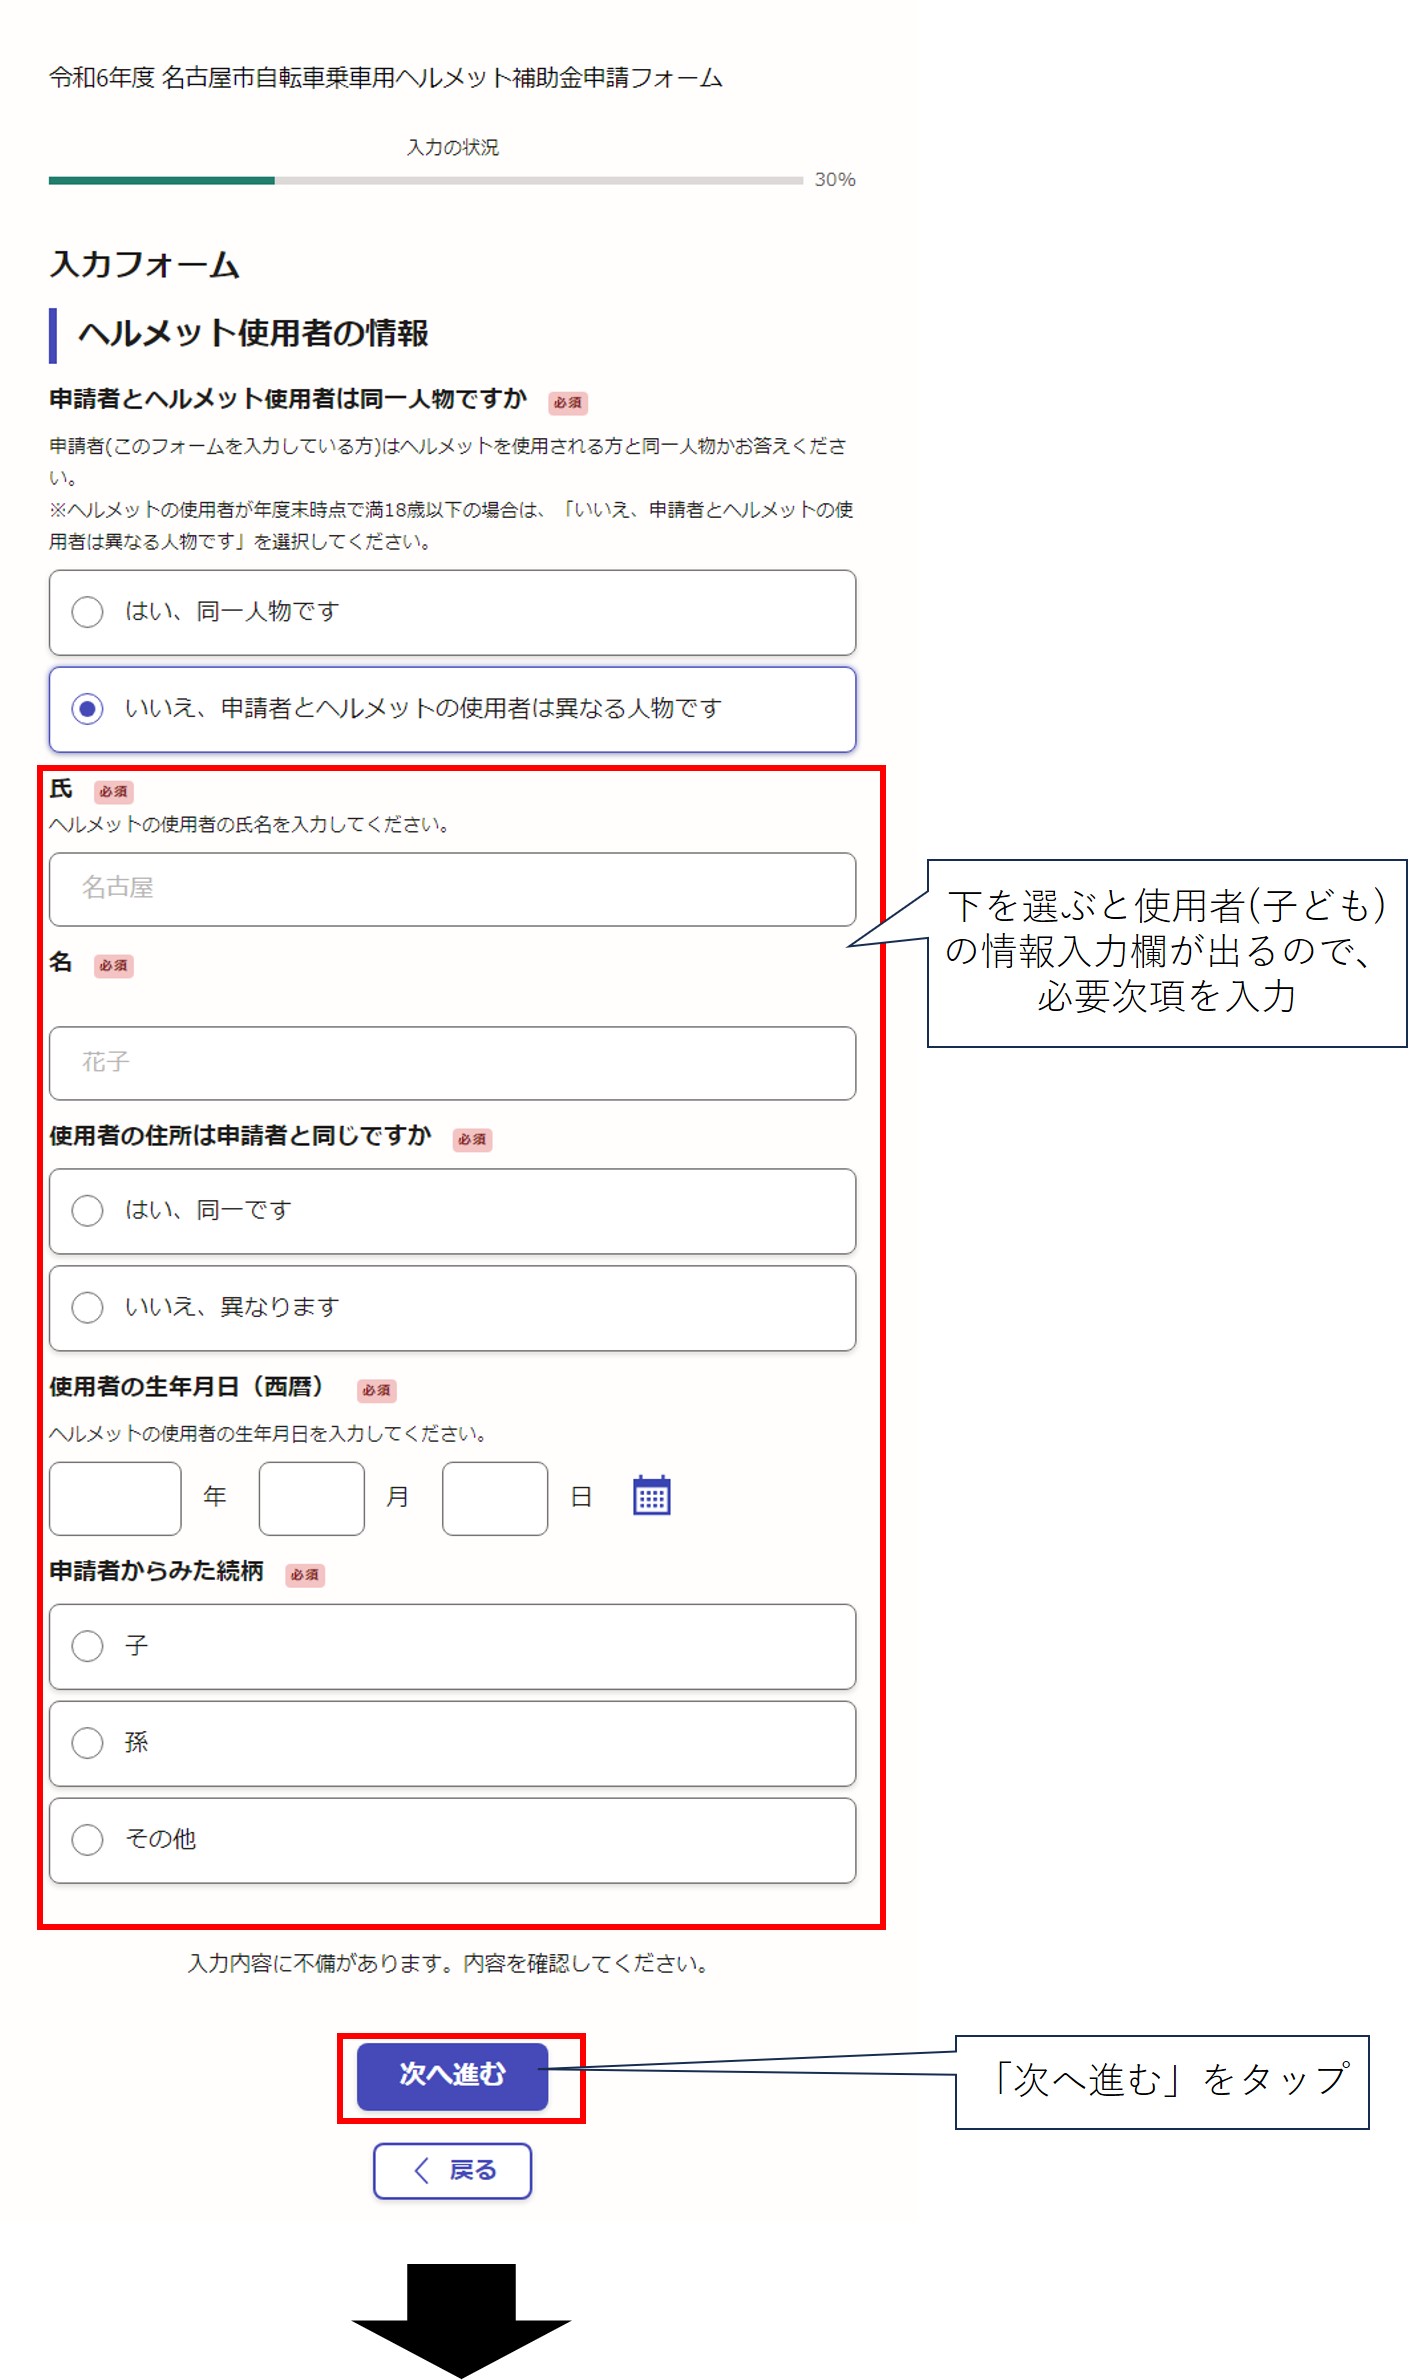Select 'はい、同一人物です' radio option

tap(88, 612)
